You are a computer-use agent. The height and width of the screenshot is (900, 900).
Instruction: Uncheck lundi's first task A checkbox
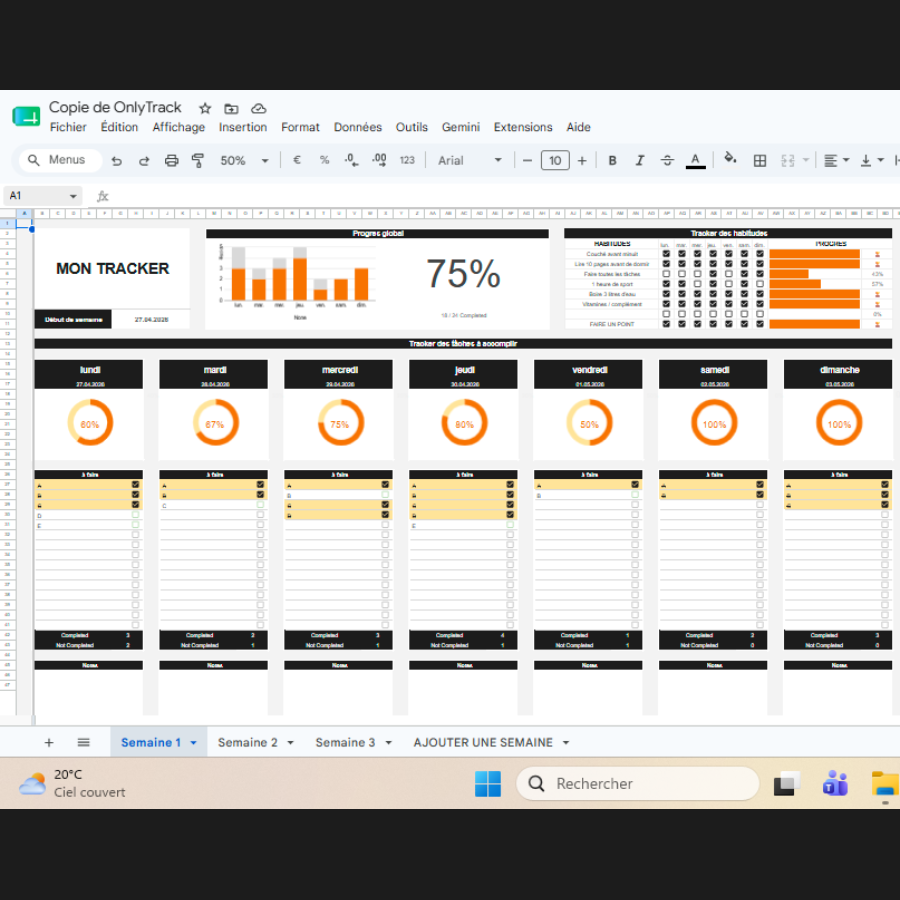[135, 485]
